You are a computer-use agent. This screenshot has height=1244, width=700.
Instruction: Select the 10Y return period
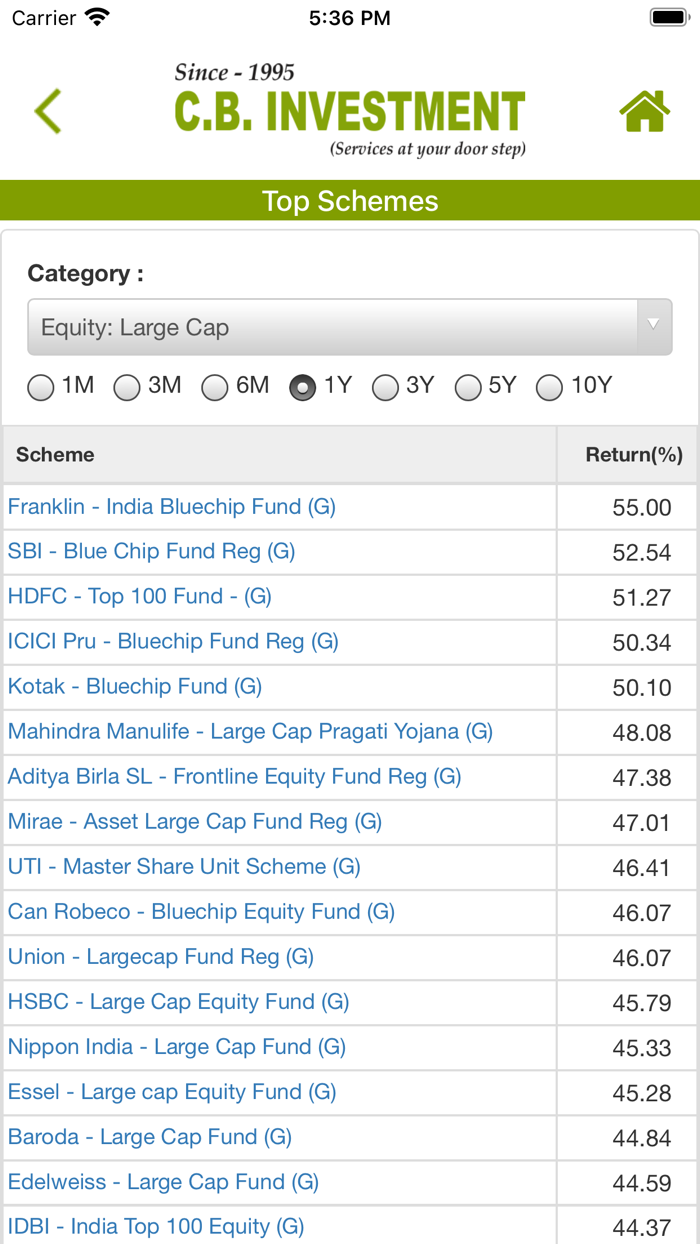549,387
